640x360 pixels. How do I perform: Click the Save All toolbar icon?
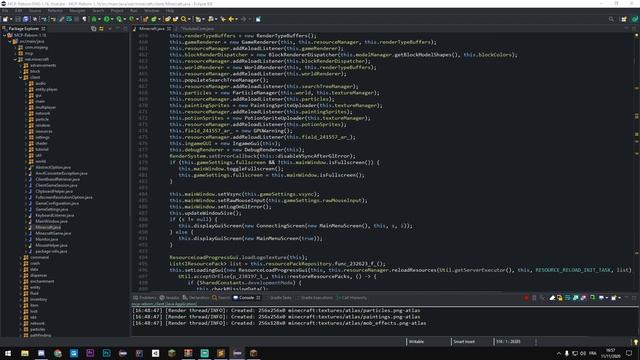pyautogui.click(x=26, y=19)
